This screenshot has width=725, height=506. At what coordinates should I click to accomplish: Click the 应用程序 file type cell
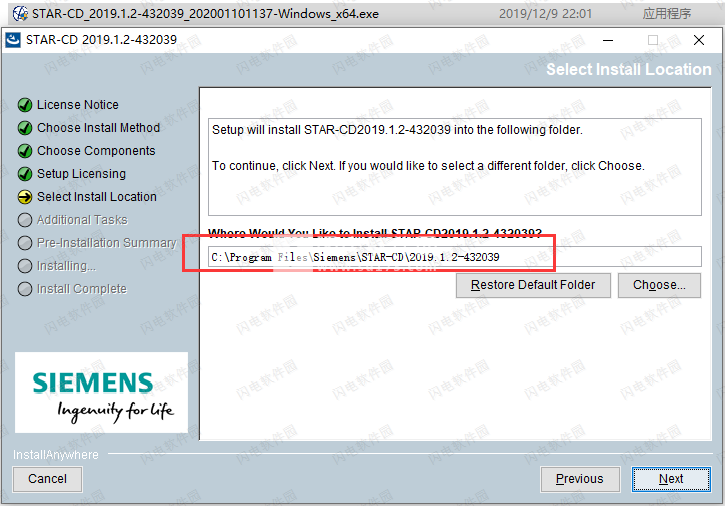tap(667, 14)
